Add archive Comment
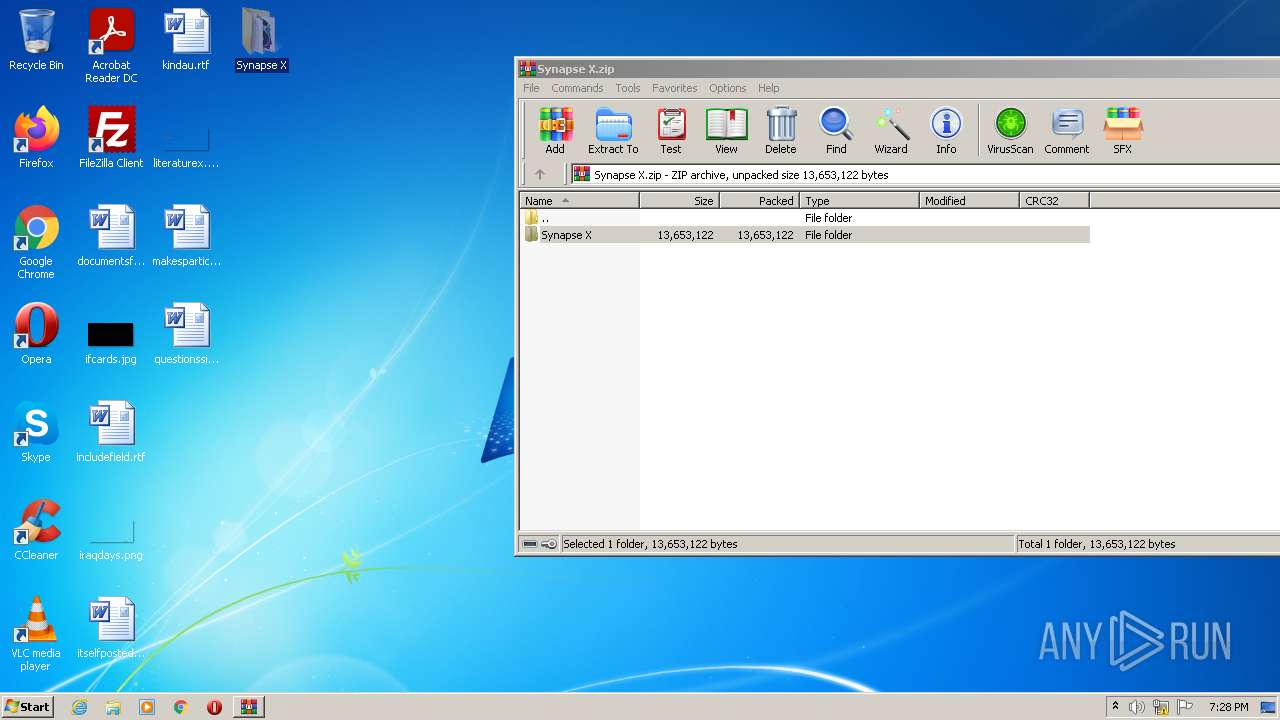 (1067, 131)
